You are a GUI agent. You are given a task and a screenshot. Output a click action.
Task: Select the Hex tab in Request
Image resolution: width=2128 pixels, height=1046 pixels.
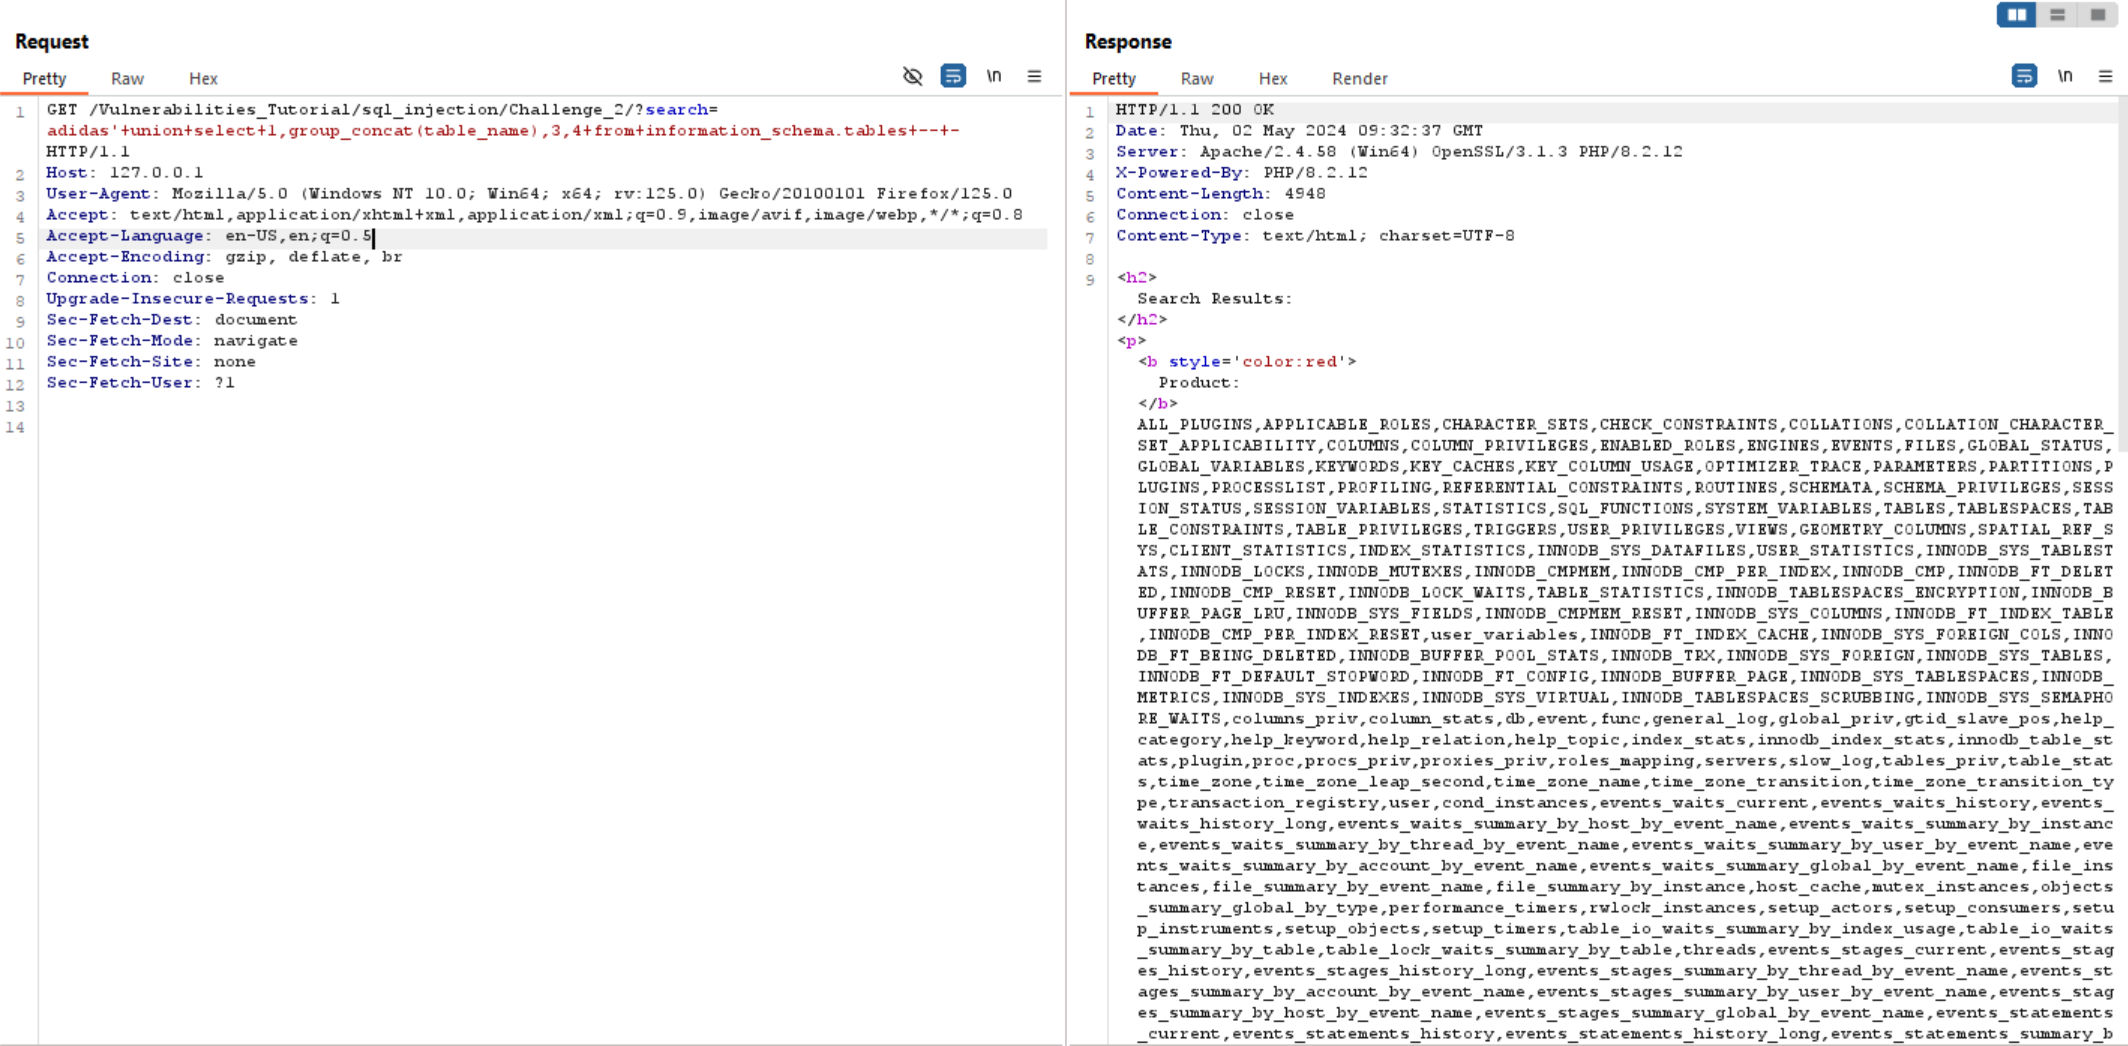203,79
